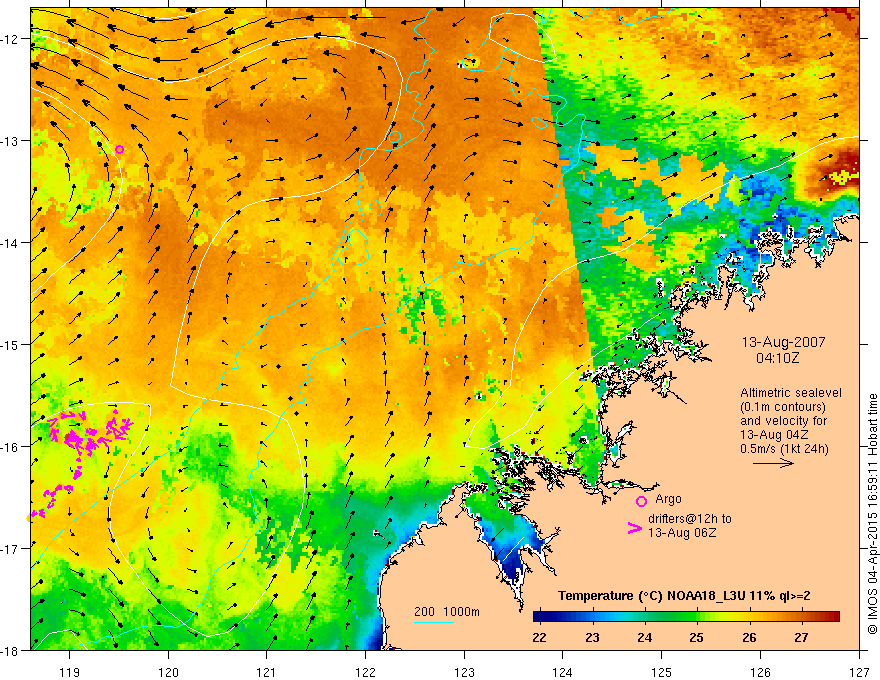
Task: Click the '0.5m/s (1kt 24h)' text
Action: pyautogui.click(x=784, y=448)
